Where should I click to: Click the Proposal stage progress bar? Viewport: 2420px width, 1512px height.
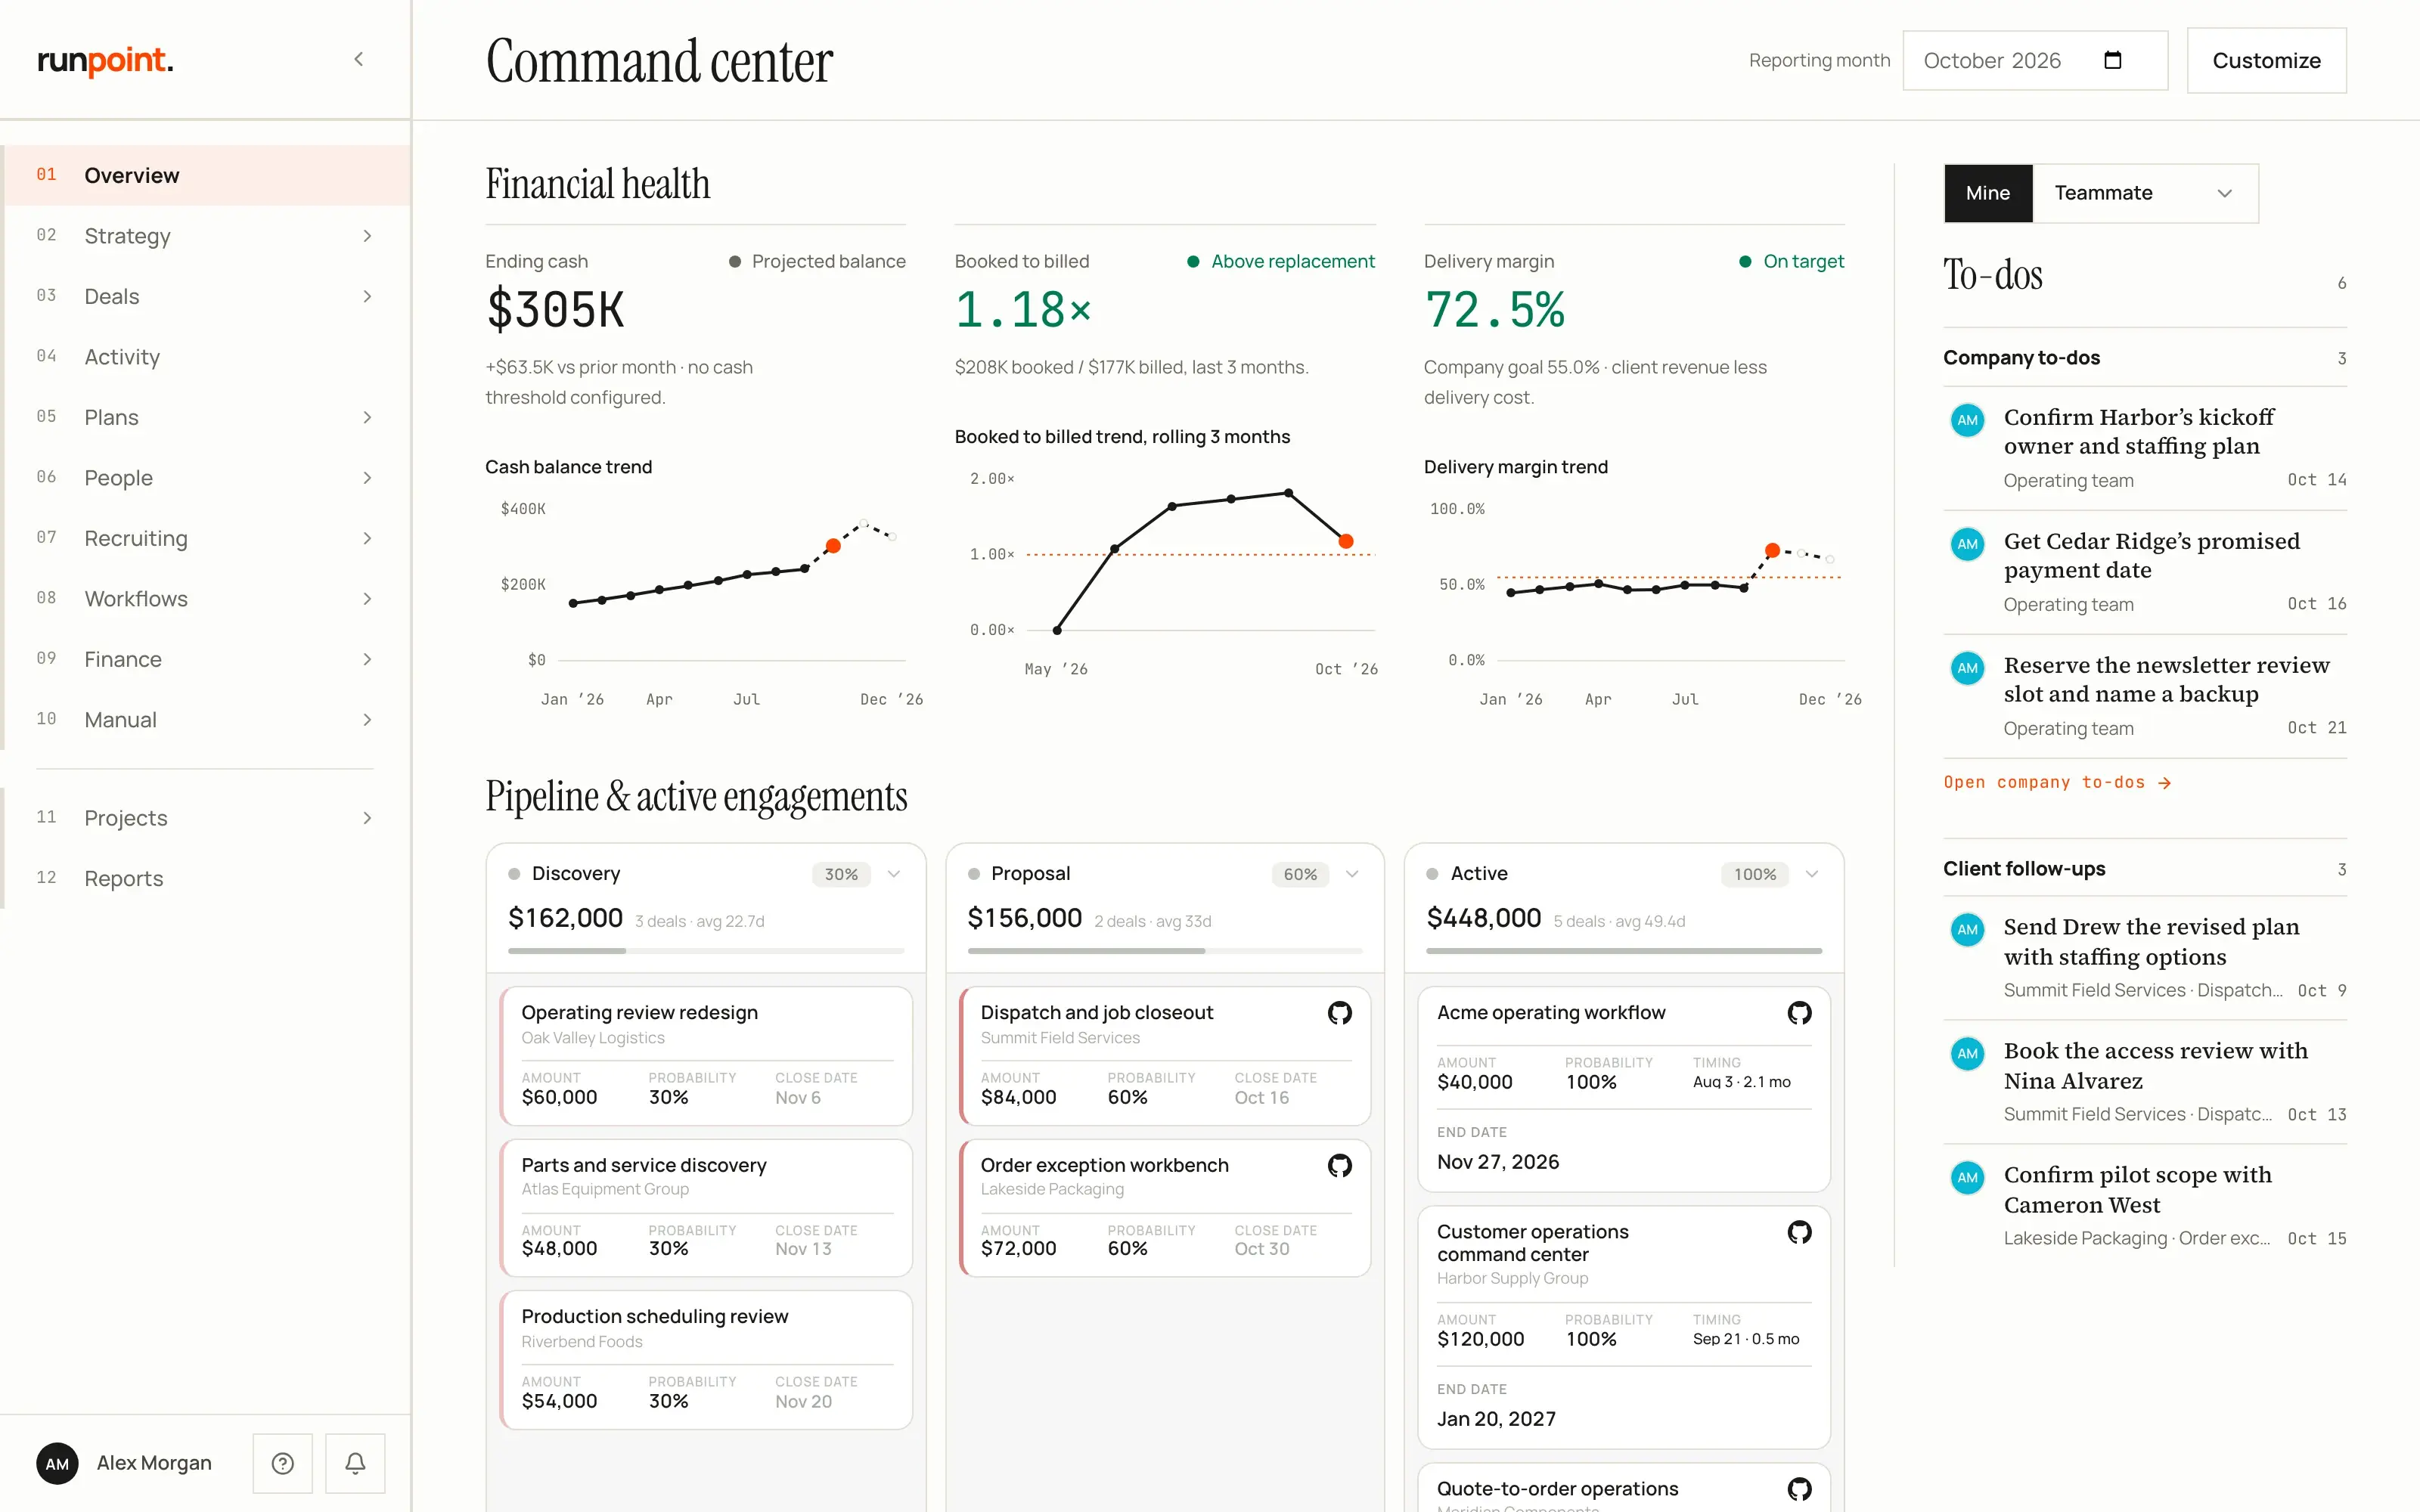tap(1164, 951)
